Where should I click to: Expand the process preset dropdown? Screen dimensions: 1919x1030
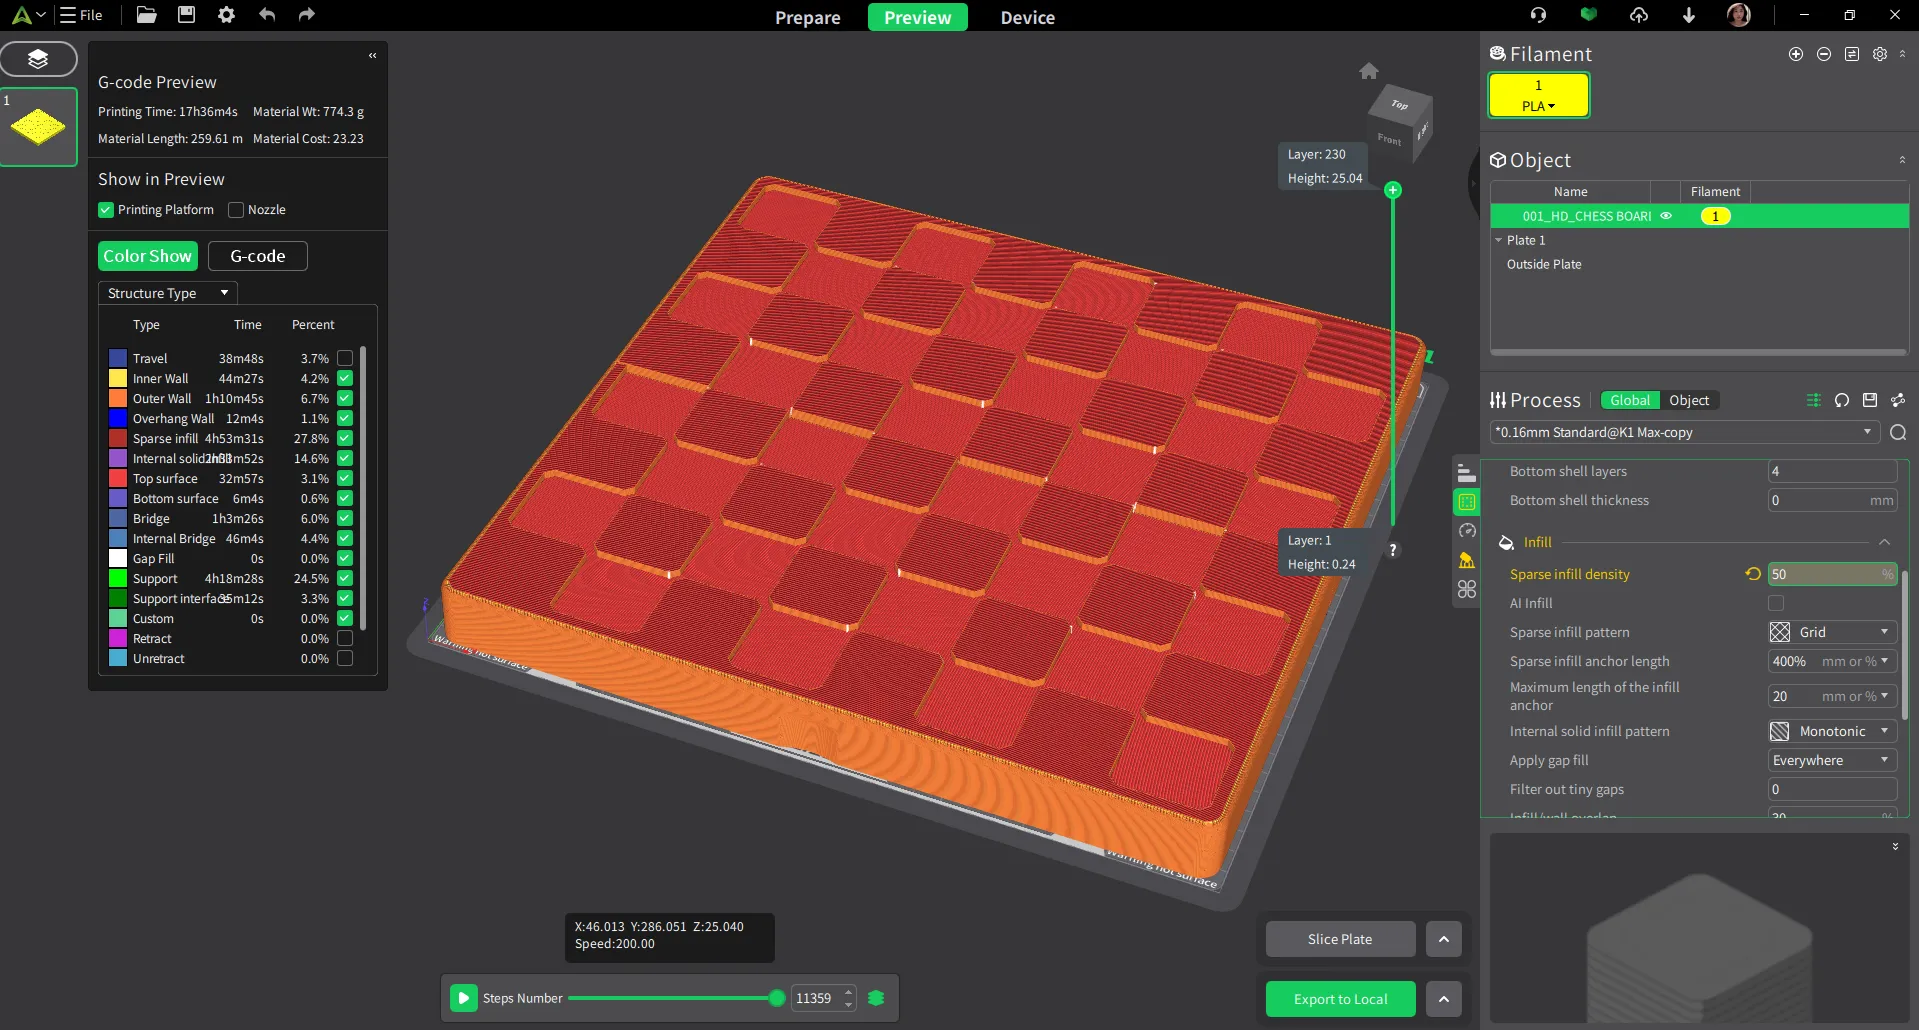(x=1866, y=432)
